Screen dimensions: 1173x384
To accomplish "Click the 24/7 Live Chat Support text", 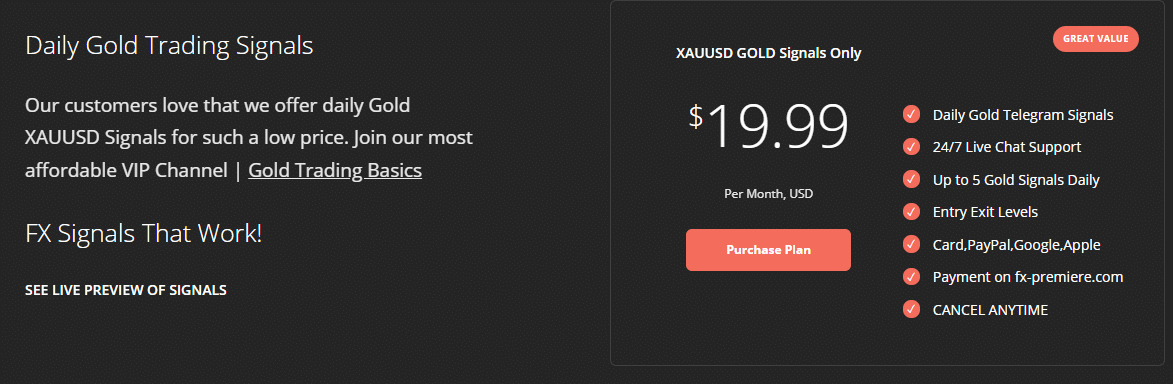I will 1007,147.
